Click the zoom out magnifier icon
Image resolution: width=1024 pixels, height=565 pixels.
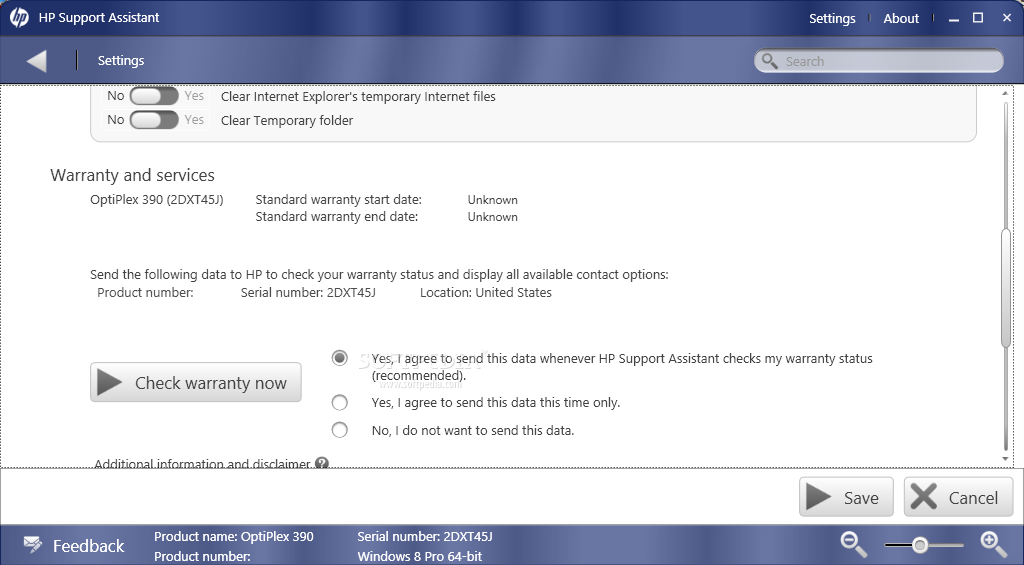pos(854,545)
